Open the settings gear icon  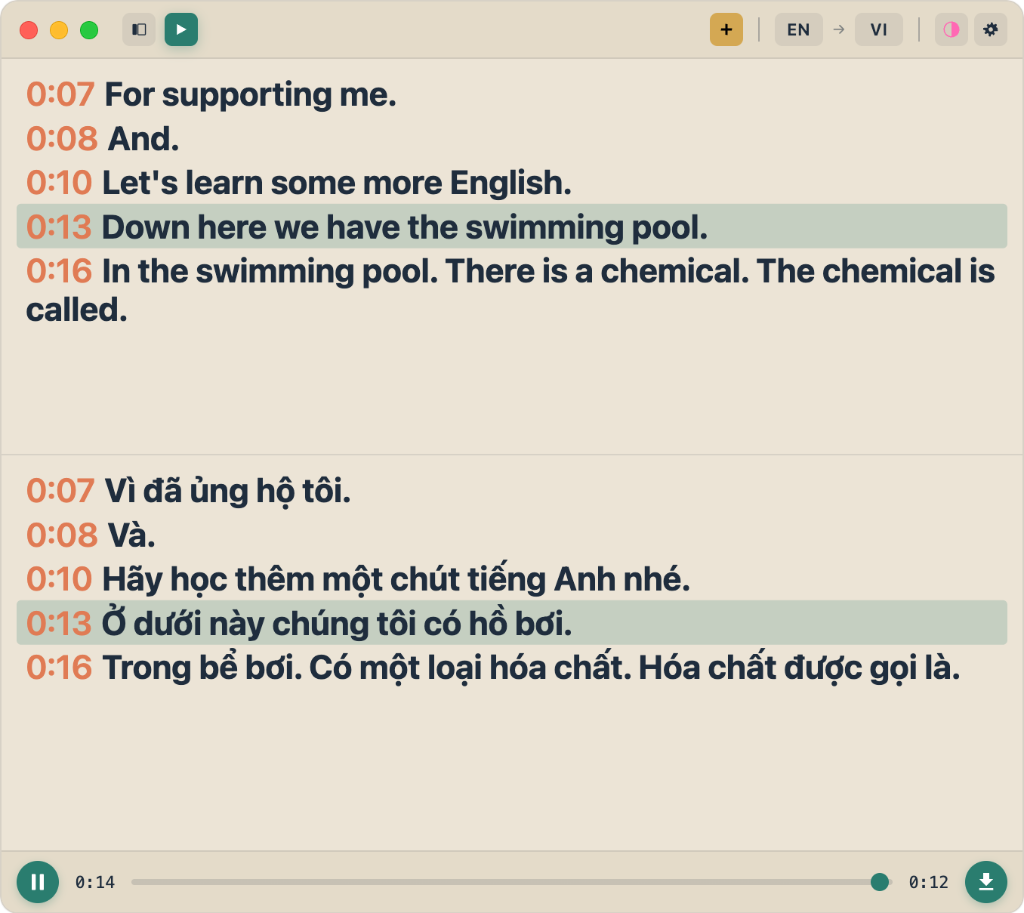(x=991, y=30)
